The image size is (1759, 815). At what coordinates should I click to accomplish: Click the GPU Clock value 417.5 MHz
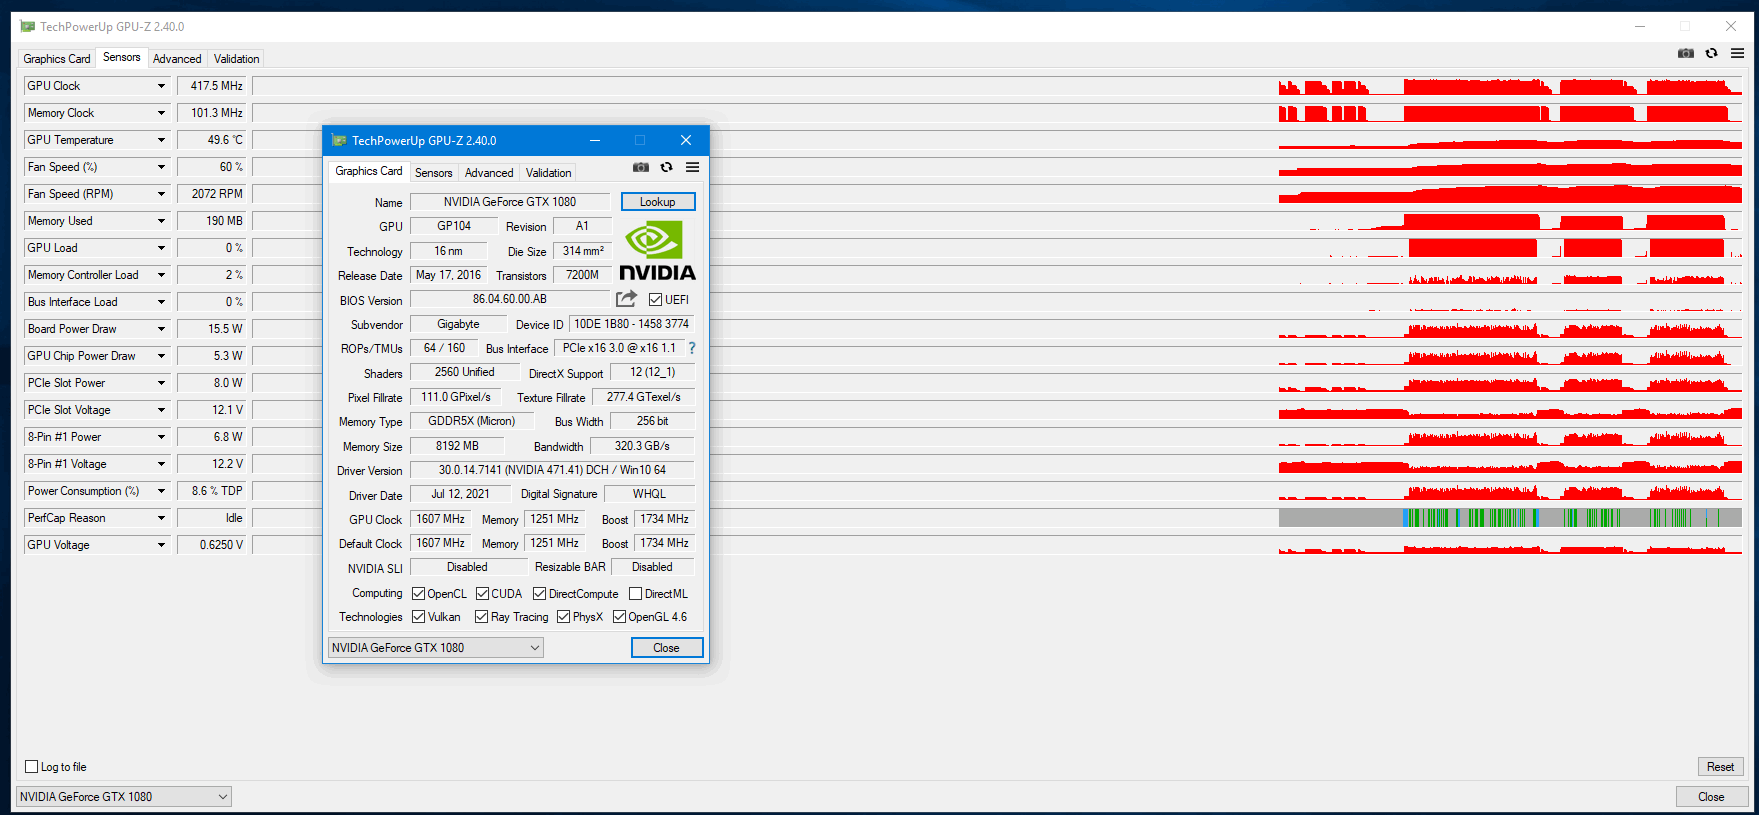(x=211, y=86)
